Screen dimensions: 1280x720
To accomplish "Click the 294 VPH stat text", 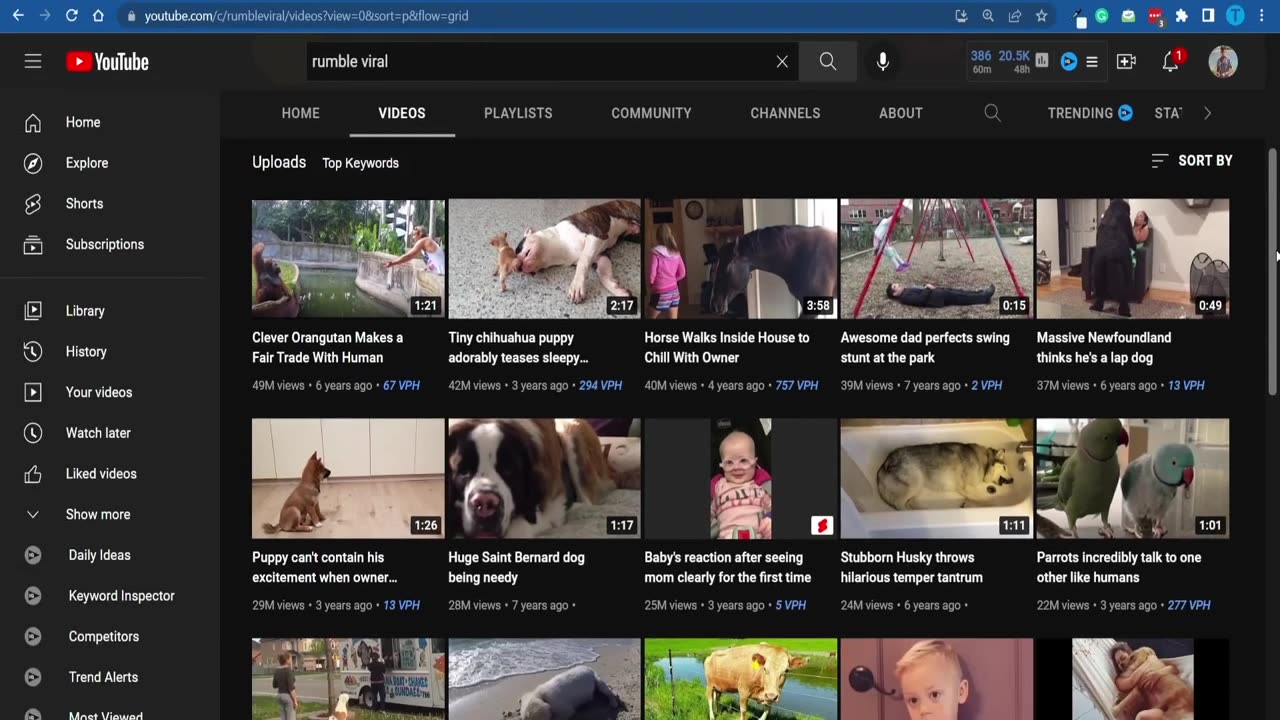I will click(600, 385).
